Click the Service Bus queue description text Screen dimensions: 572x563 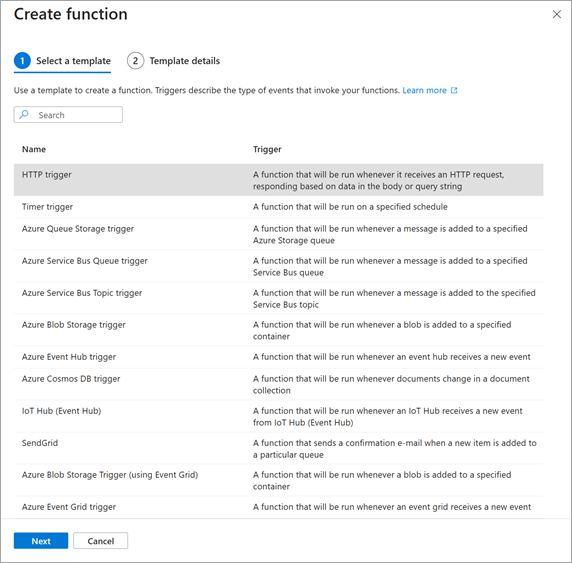point(390,267)
